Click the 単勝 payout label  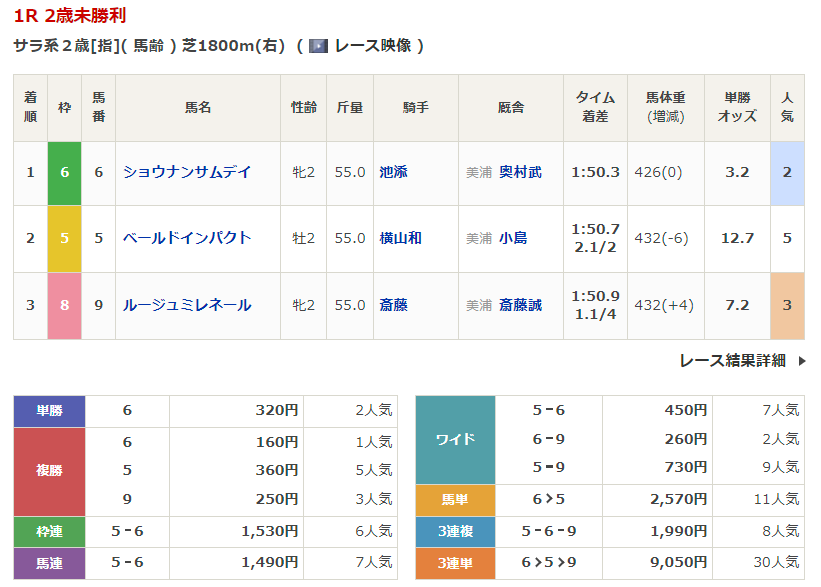coord(49,410)
